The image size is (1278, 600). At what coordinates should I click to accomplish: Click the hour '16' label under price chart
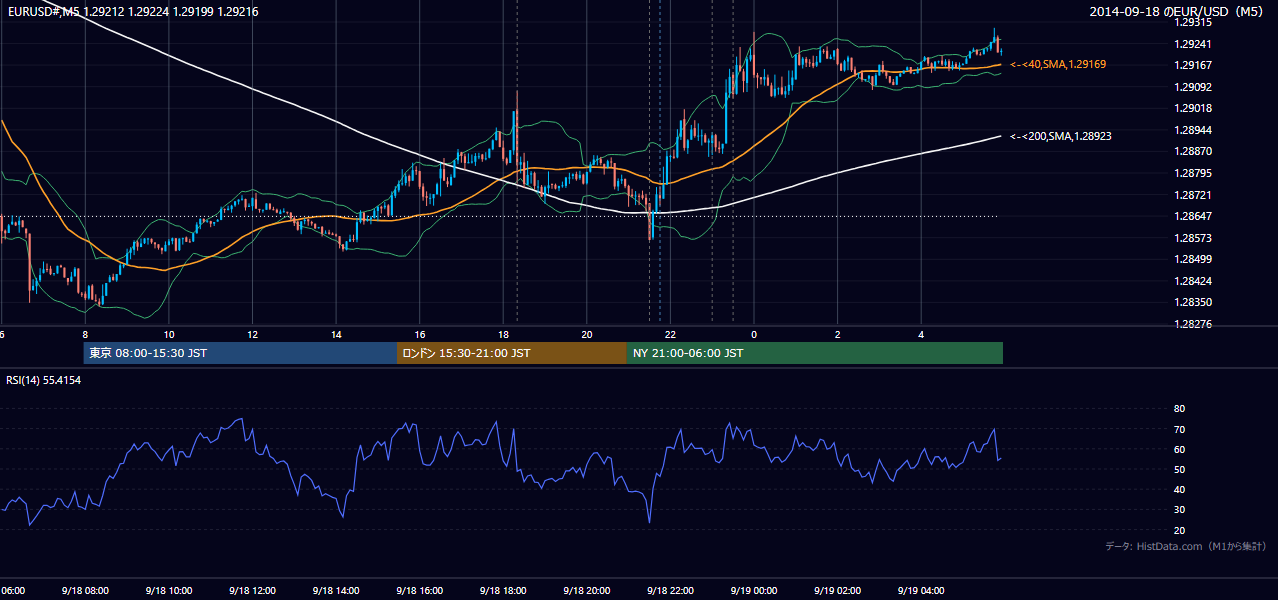point(420,334)
